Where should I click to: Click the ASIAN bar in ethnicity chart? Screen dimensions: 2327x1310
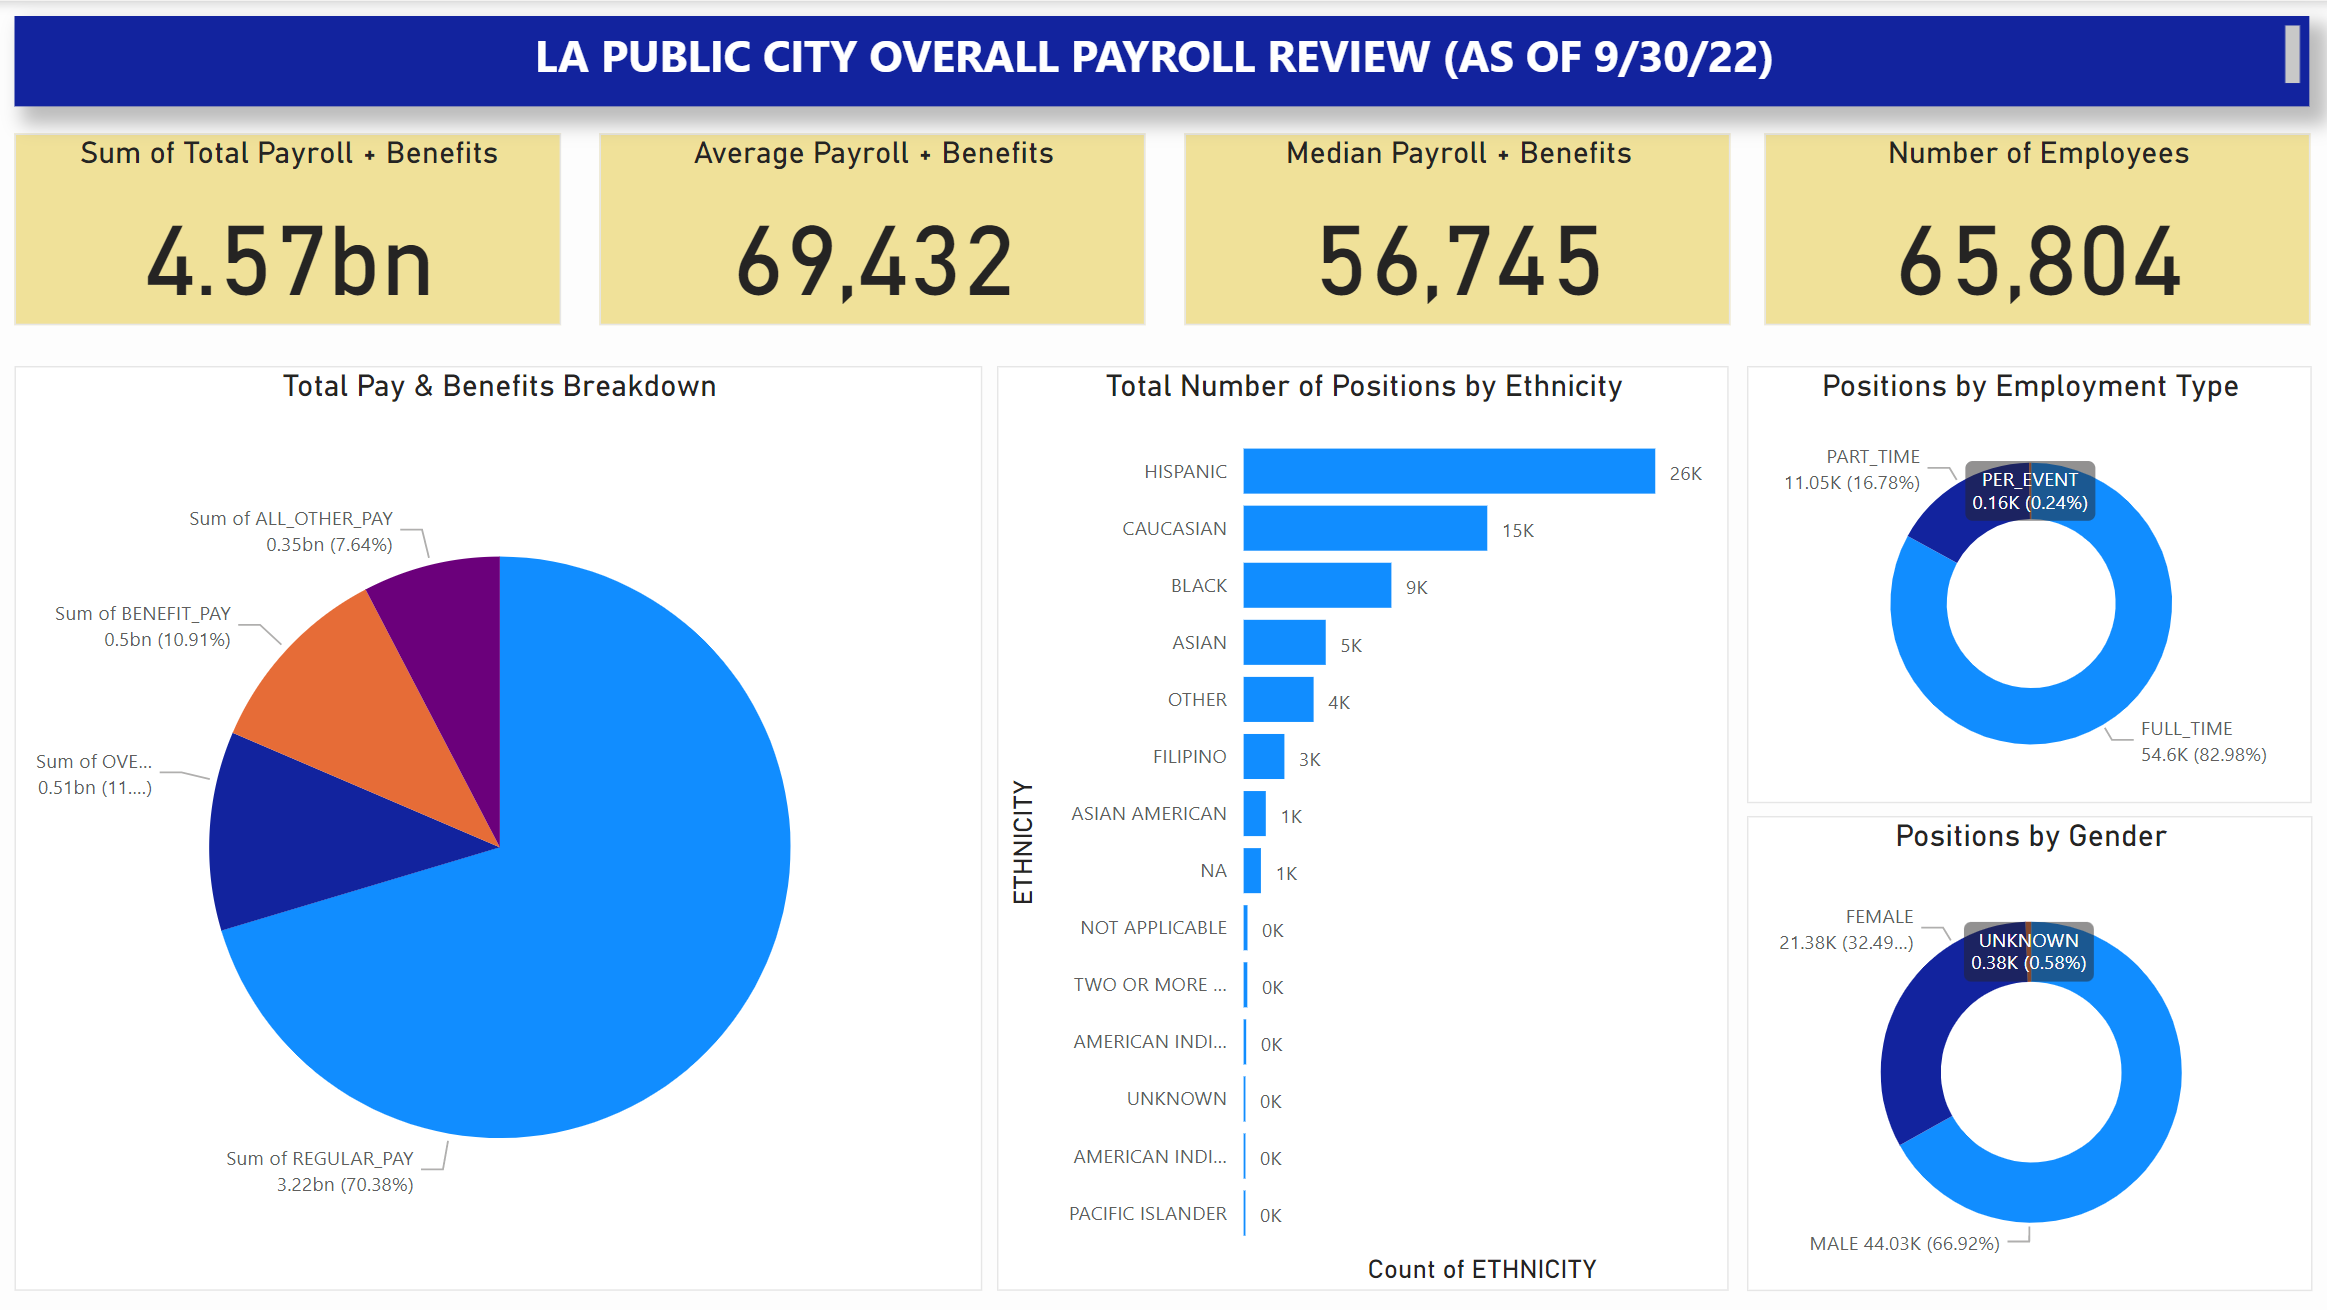pyautogui.click(x=1284, y=642)
